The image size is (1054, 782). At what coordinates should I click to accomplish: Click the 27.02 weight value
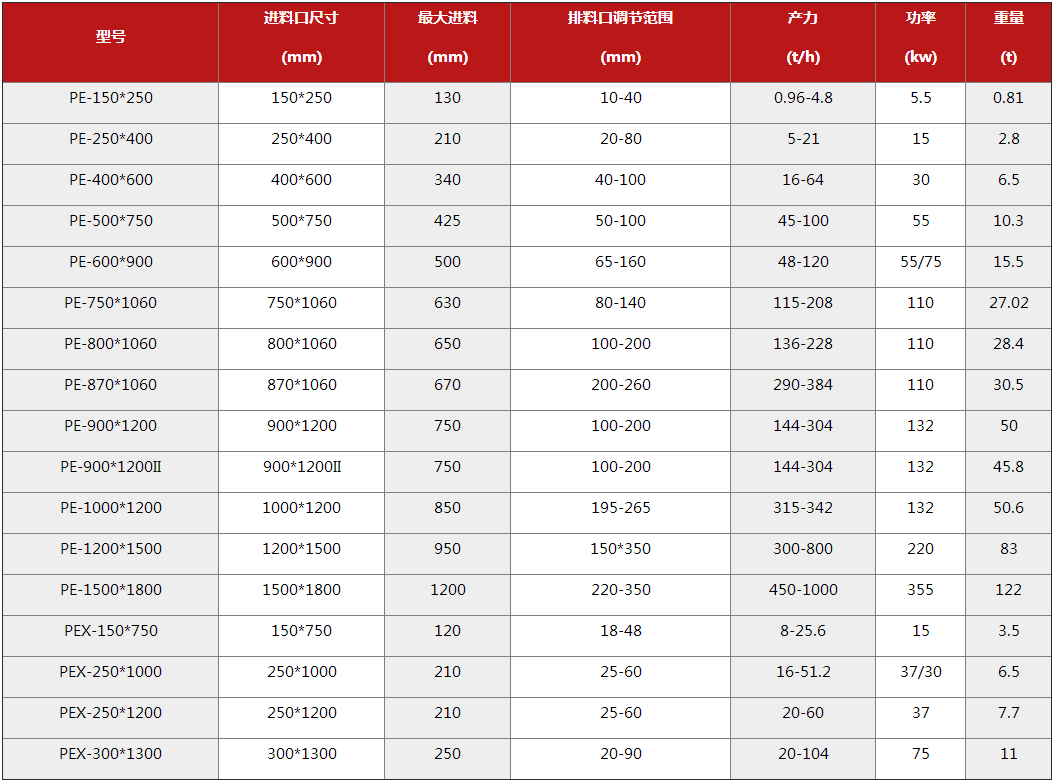[1008, 303]
